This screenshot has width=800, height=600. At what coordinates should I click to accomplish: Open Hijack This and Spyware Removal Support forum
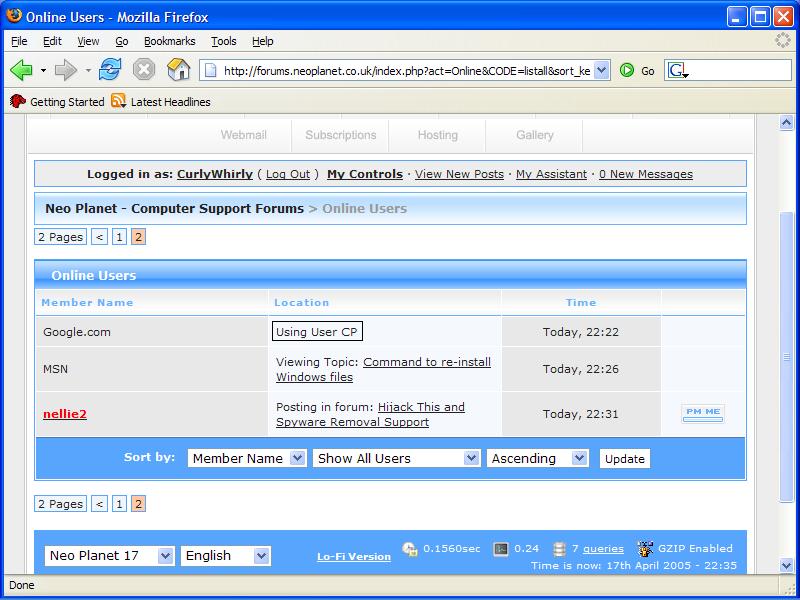tap(370, 414)
